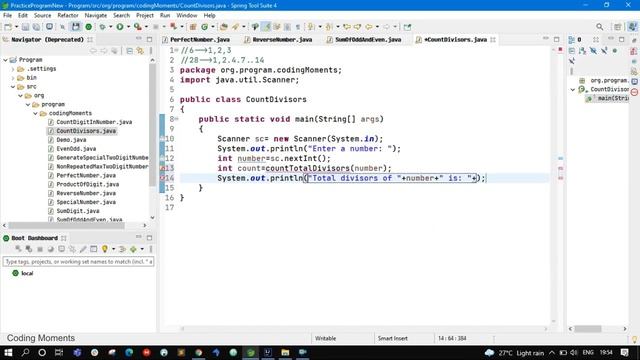Click the taskbar search magnifier icon

point(25,352)
